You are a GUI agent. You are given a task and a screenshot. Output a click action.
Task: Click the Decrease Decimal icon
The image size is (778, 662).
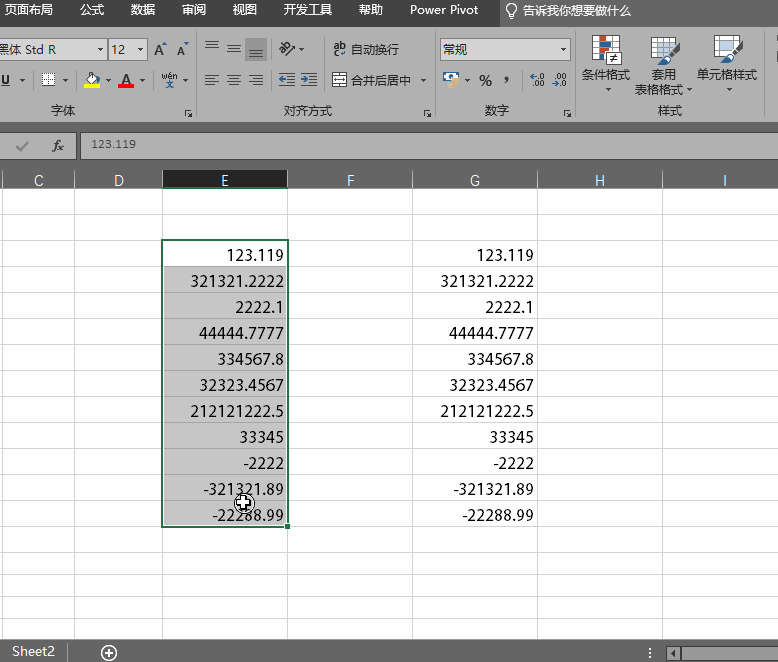[x=561, y=80]
